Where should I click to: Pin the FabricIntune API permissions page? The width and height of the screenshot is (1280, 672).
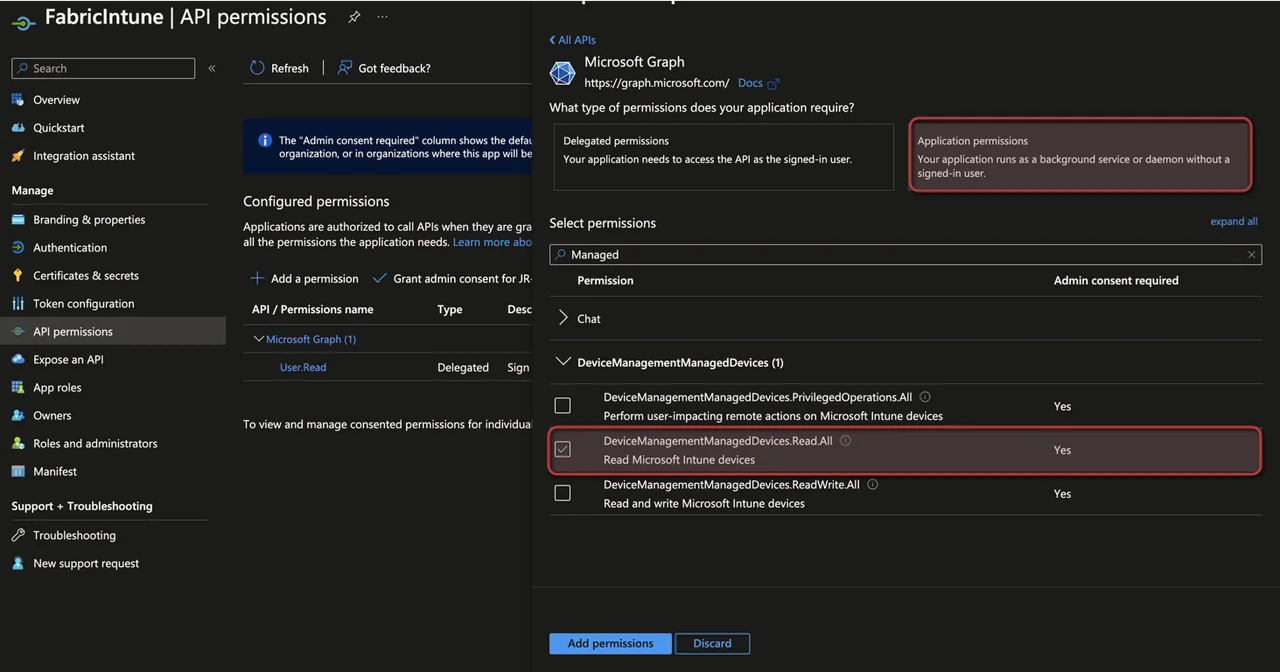click(354, 17)
